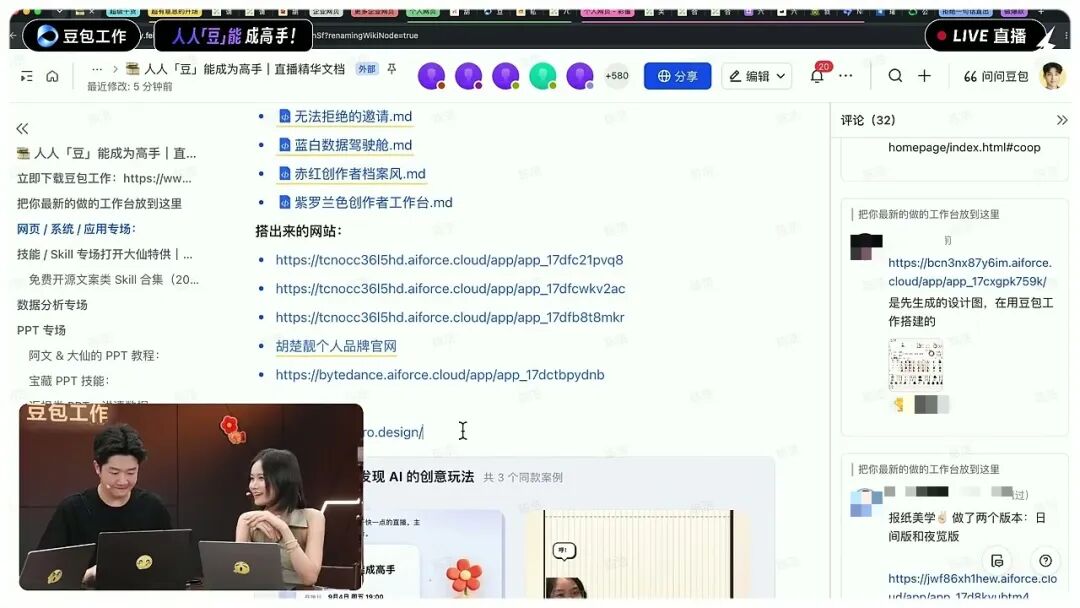Open the app_17dfcwkv2ac link
Screen dimensions: 1080x608
coord(450,289)
